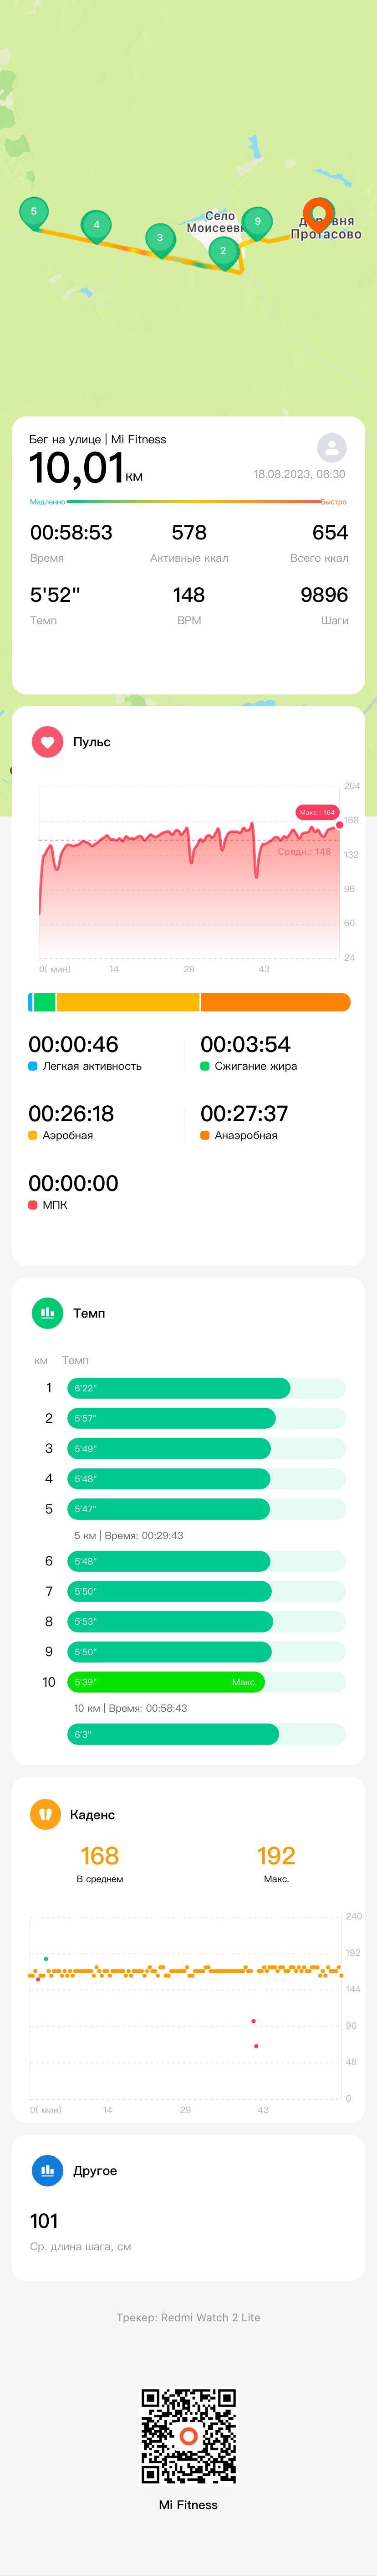Viewport: 377px width, 2576px height.
Task: Select the kilometer 10 fastest pace bar
Action: [166, 1682]
